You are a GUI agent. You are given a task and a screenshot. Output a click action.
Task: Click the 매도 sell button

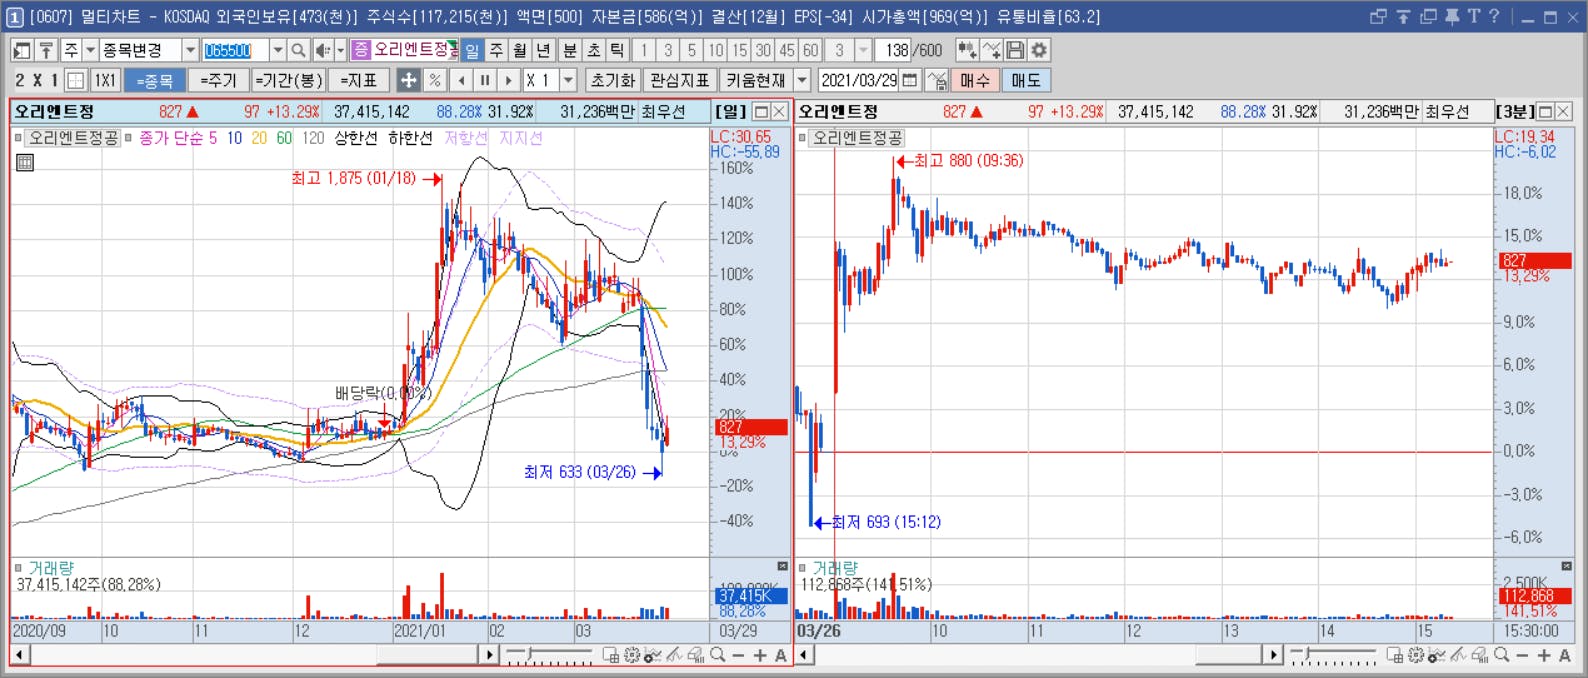[x=1026, y=80]
